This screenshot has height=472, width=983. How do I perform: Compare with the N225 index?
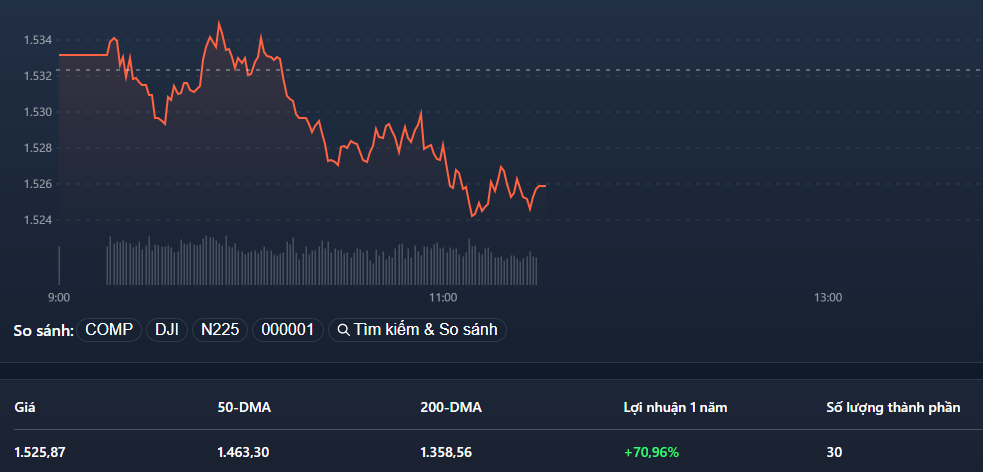(x=220, y=330)
